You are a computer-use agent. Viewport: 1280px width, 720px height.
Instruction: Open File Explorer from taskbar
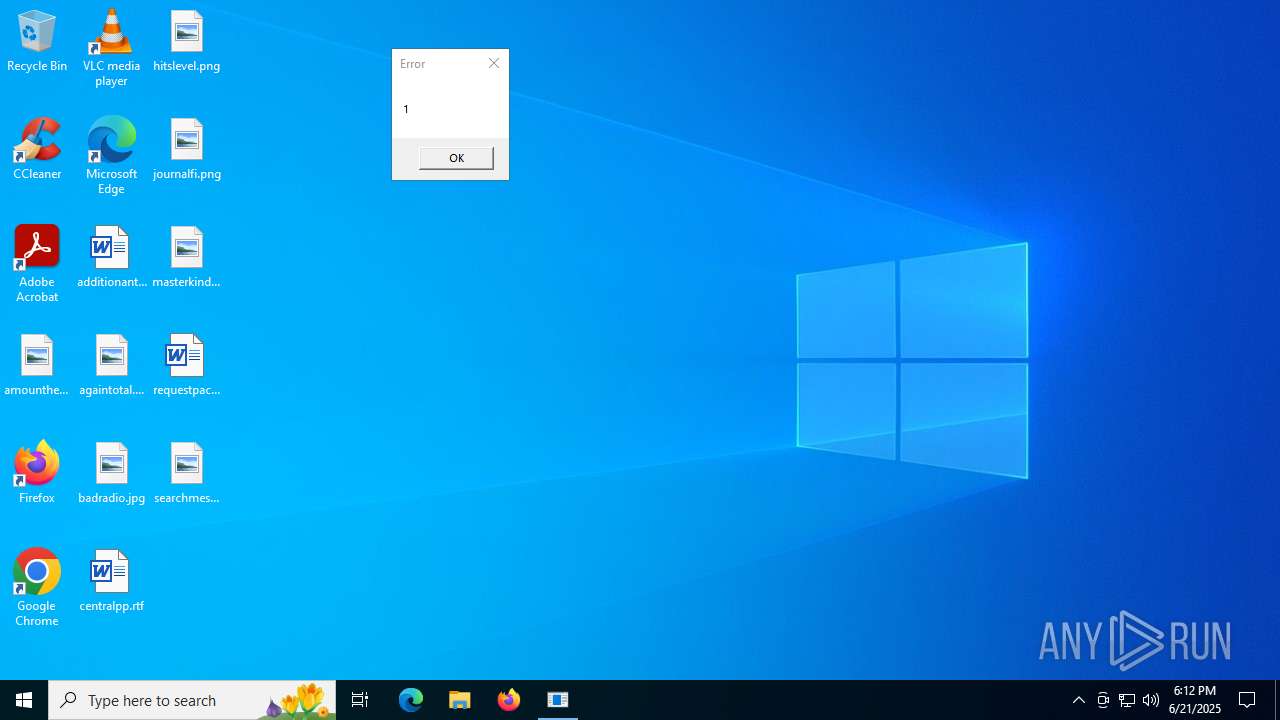[x=460, y=700]
